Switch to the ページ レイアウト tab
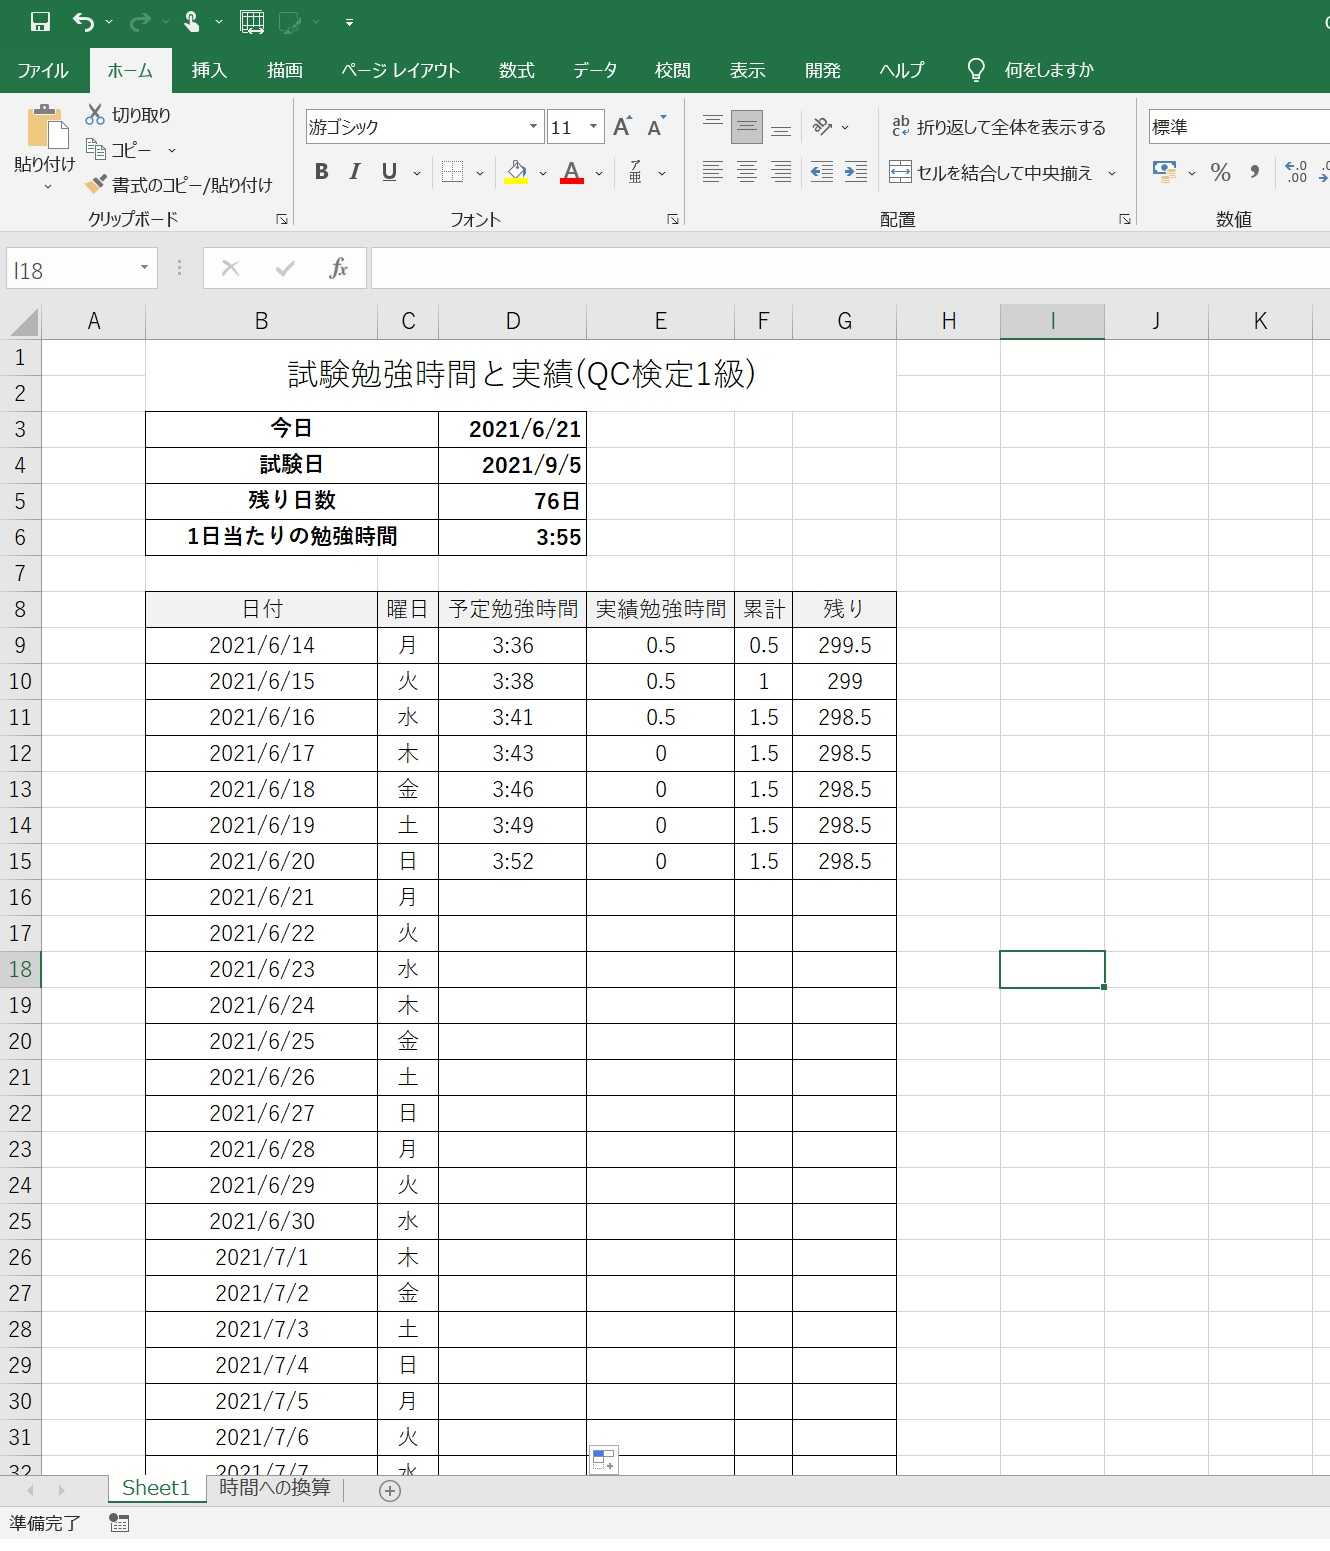This screenshot has height=1551, width=1330. (x=400, y=70)
